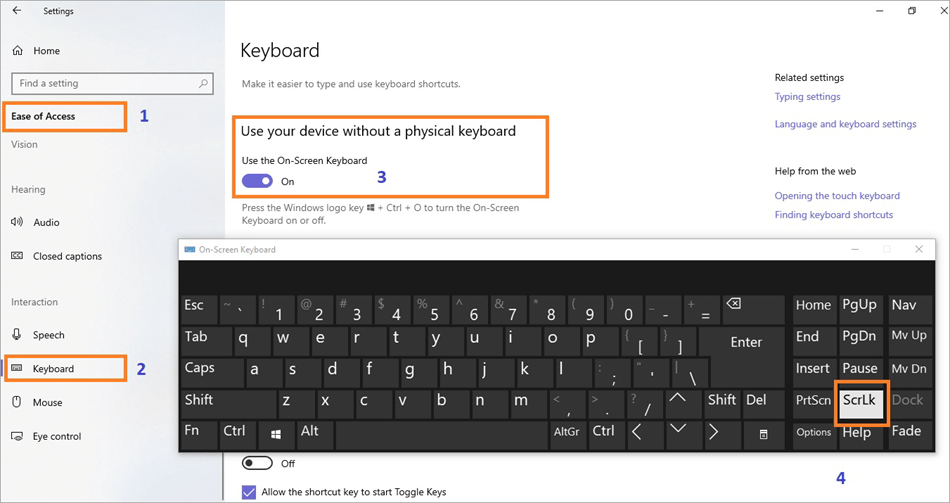The height and width of the screenshot is (503, 950).
Task: Tap the Pause key
Action: (861, 372)
